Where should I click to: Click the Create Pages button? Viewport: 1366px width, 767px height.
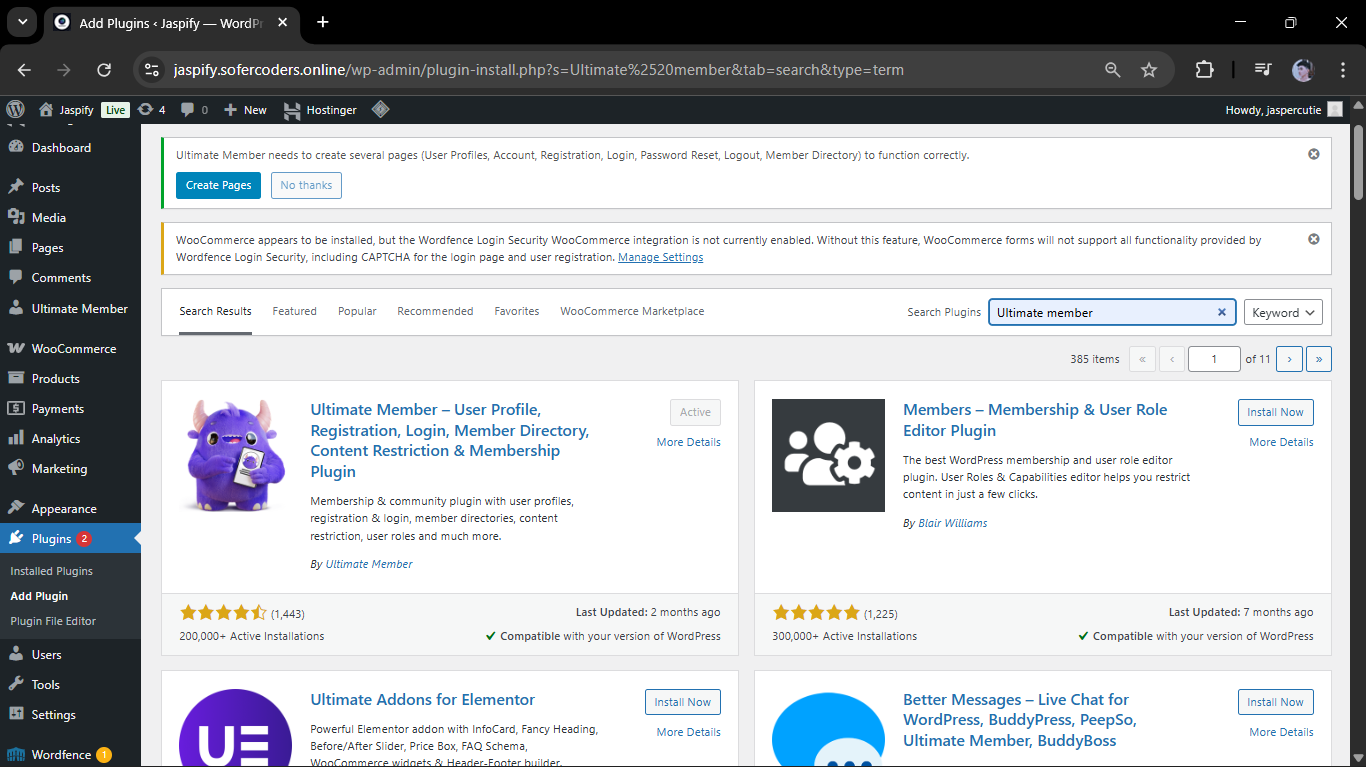[x=218, y=185]
